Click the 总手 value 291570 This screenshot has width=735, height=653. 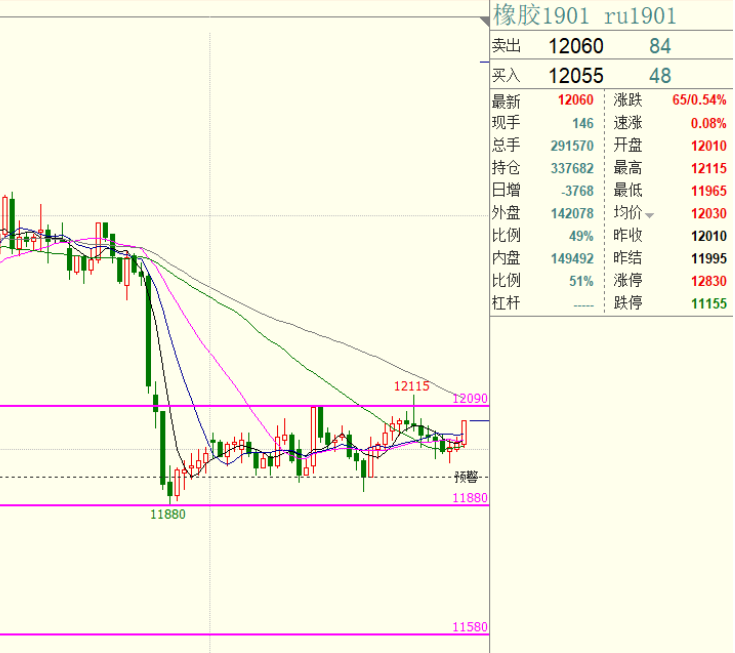(572, 146)
